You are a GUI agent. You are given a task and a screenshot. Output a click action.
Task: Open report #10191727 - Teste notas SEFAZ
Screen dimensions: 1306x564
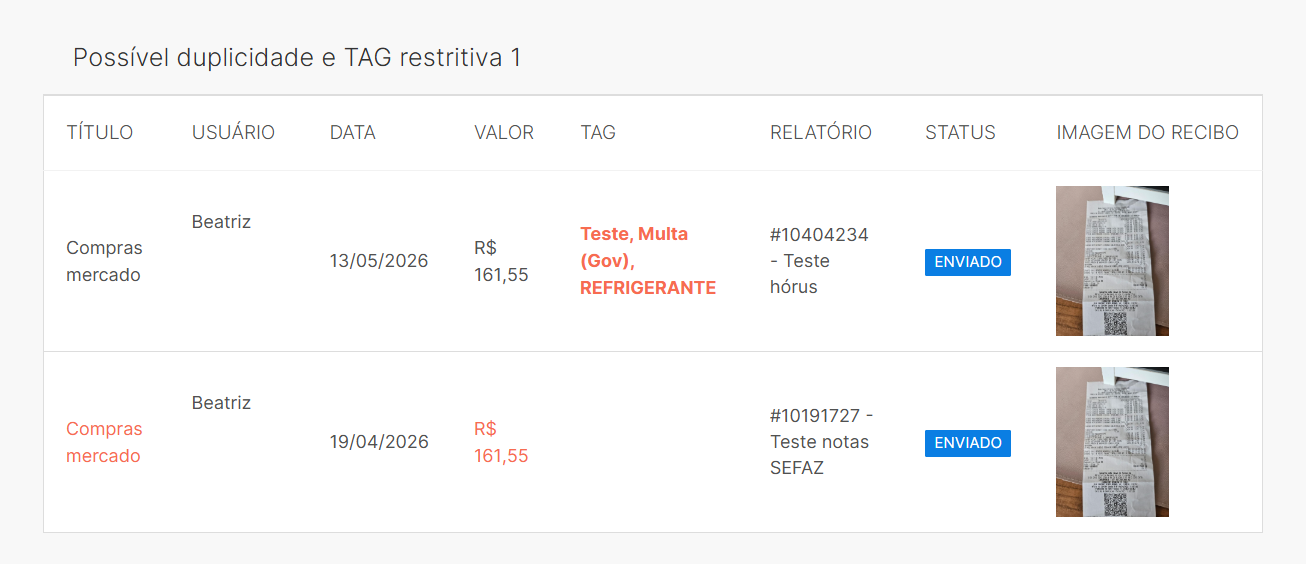point(822,442)
